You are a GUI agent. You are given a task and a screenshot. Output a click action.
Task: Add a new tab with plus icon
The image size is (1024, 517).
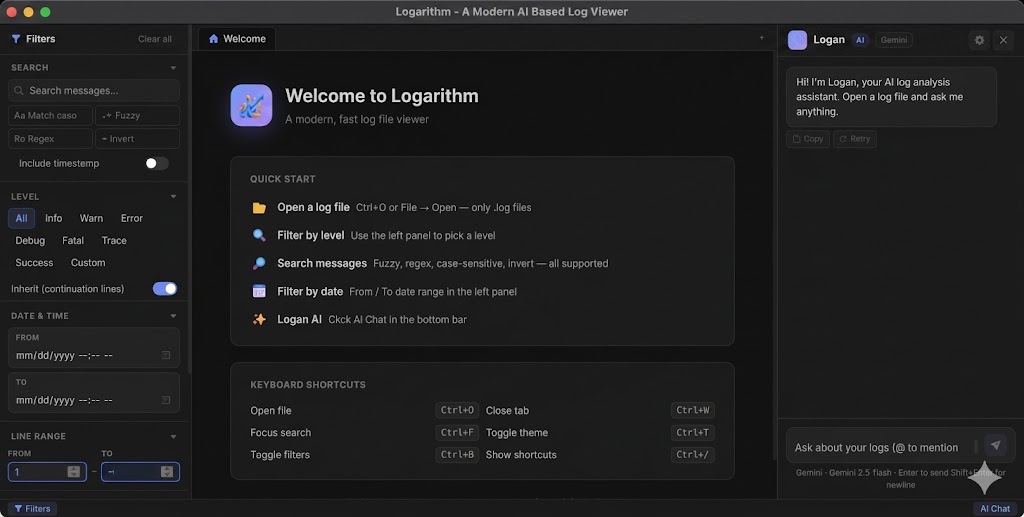coord(761,38)
